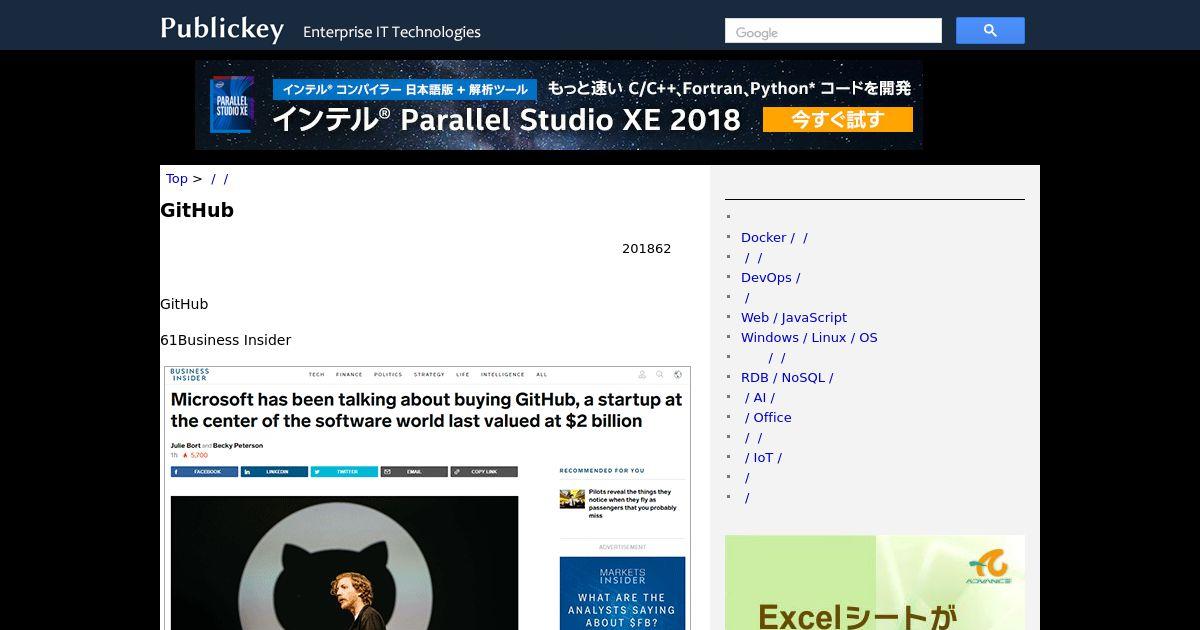Viewport: 1200px width, 630px height.
Task: Click the Twitter share button in screenshot
Action: (344, 471)
